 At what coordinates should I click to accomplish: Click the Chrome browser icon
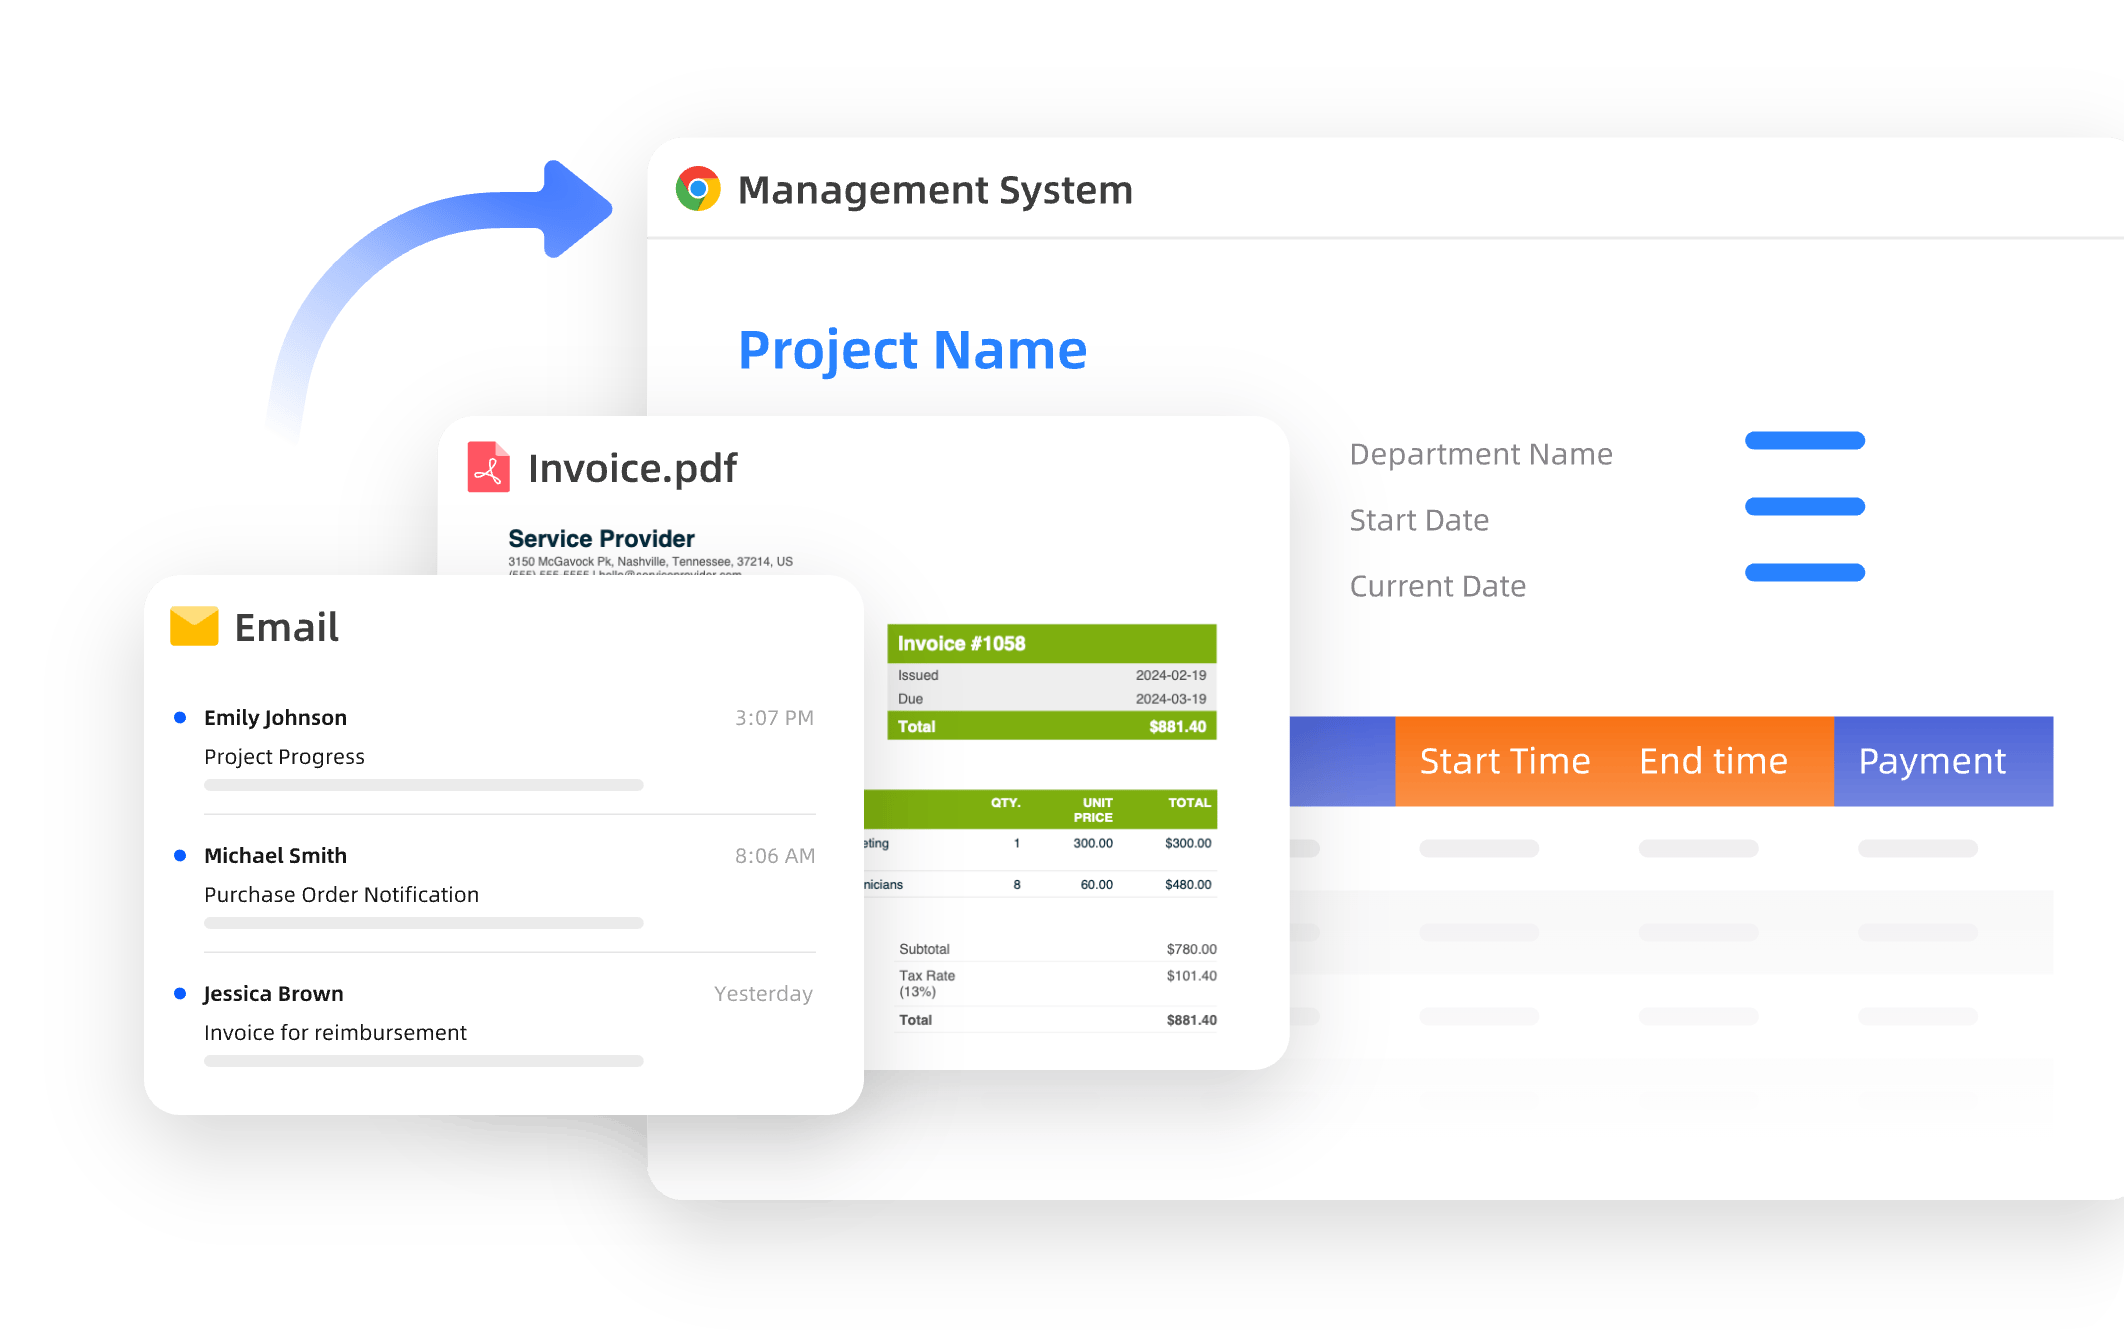698,188
